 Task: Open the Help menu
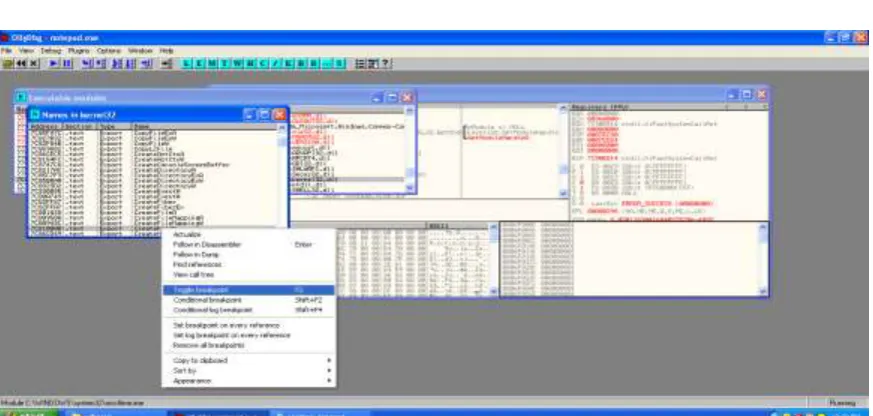166,50
